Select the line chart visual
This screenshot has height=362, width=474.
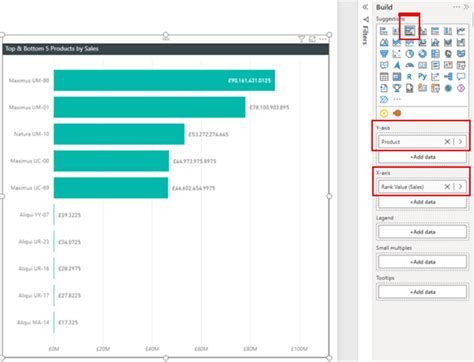[461, 31]
